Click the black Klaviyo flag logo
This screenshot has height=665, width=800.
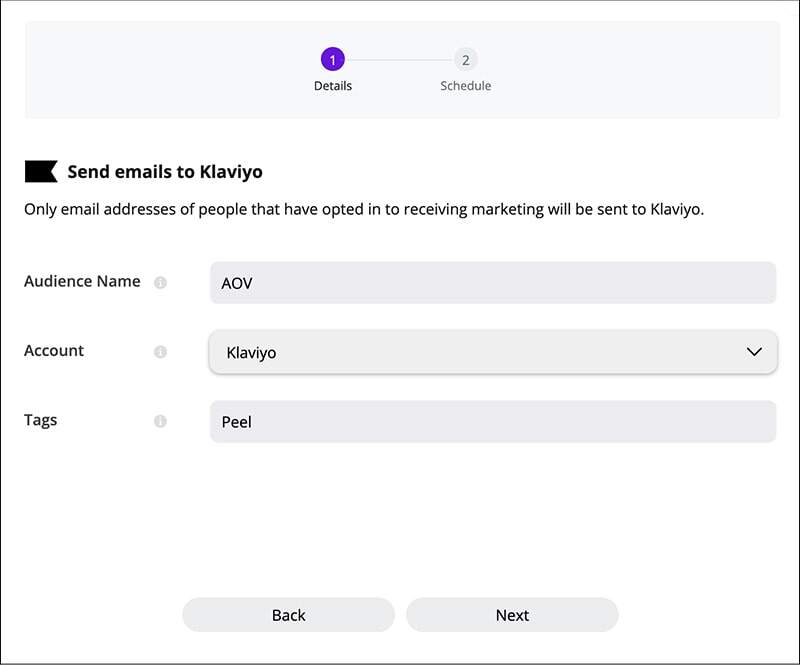point(41,172)
